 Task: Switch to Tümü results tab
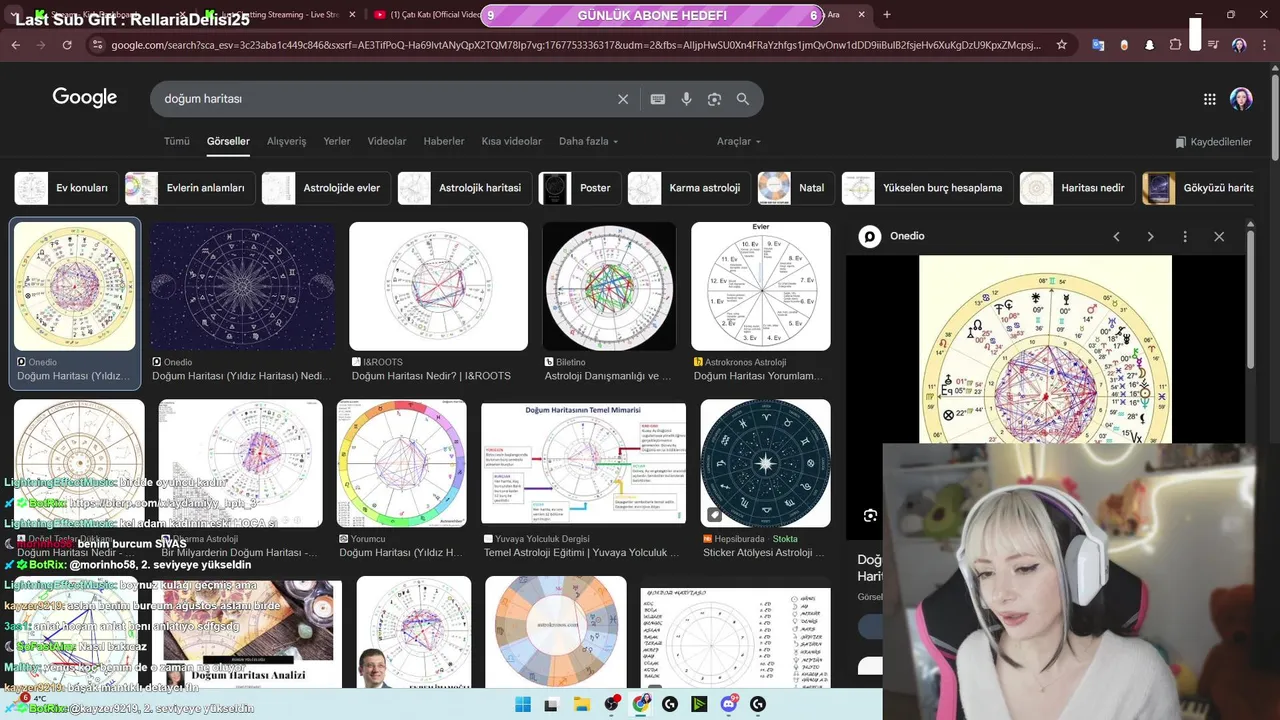176,142
